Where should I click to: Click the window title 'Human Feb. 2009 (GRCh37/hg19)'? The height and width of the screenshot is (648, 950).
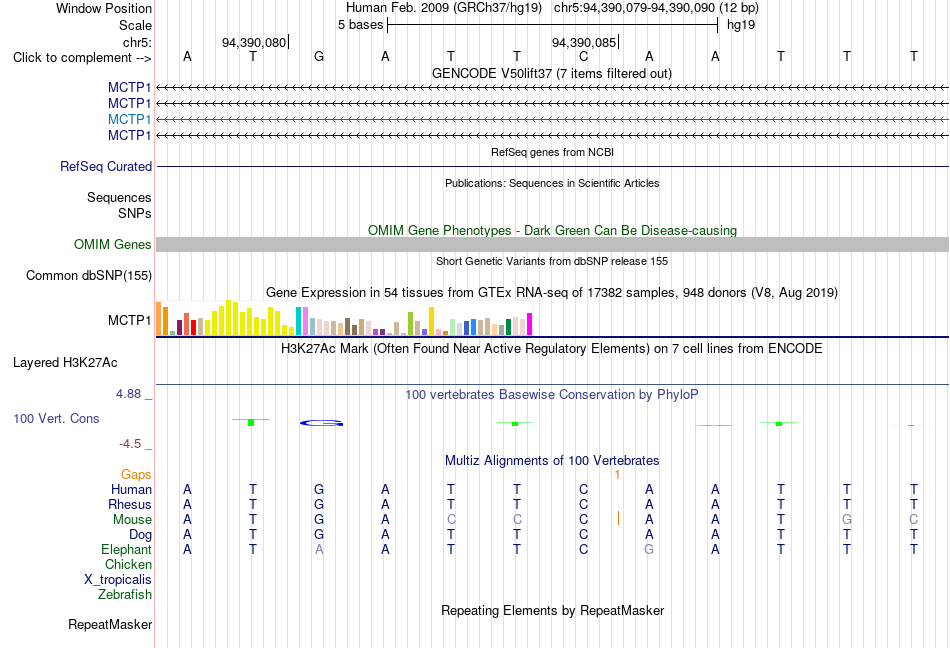(443, 8)
